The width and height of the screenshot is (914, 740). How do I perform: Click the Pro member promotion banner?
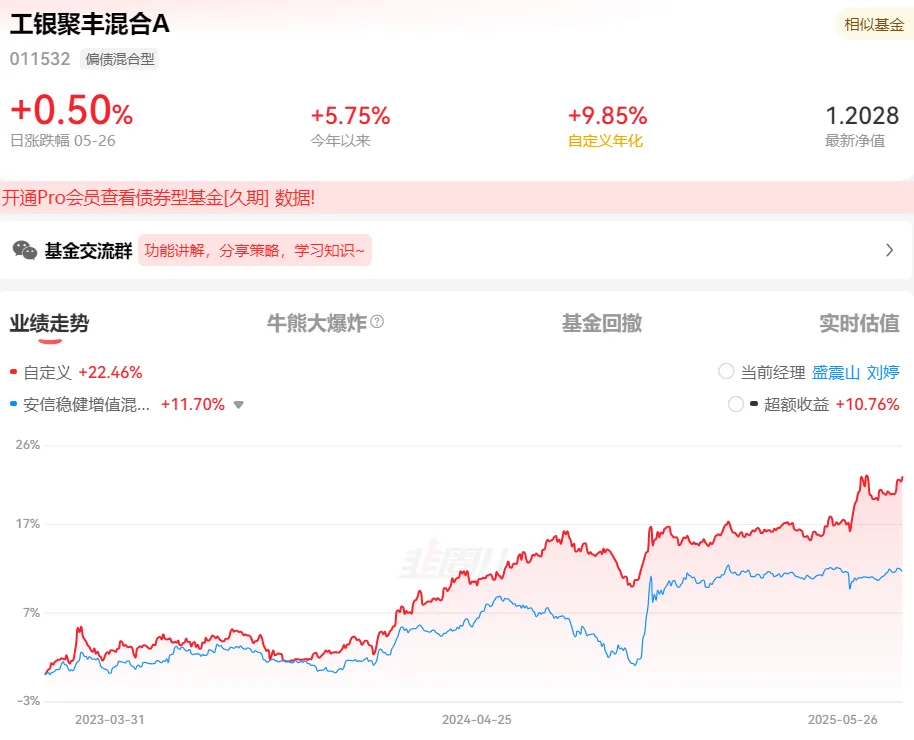tap(457, 198)
